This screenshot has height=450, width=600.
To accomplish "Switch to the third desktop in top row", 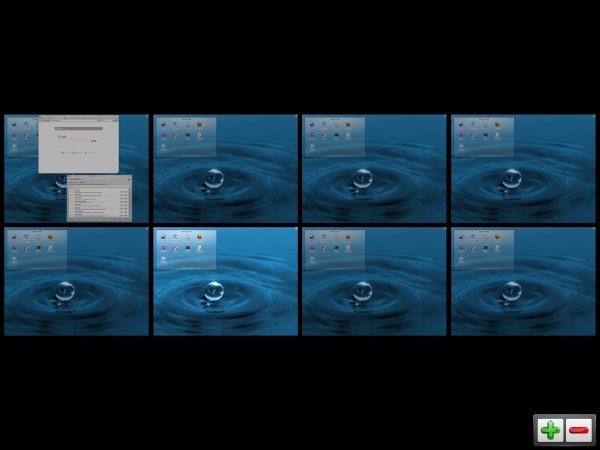I will [374, 168].
